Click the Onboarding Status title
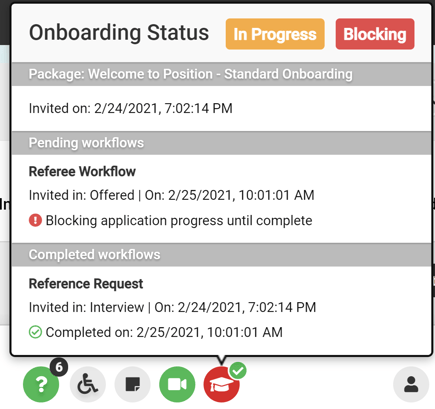This screenshot has height=409, width=435. coord(119,33)
